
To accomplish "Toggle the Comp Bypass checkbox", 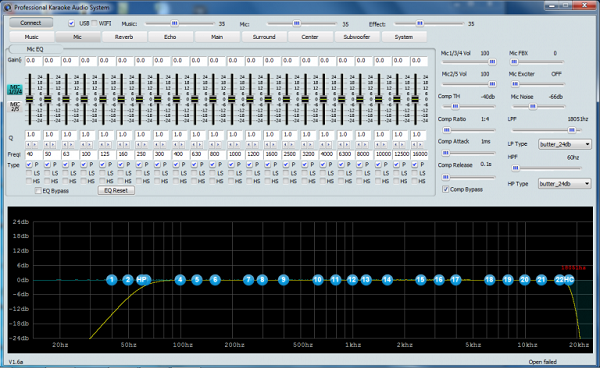I will (x=445, y=189).
